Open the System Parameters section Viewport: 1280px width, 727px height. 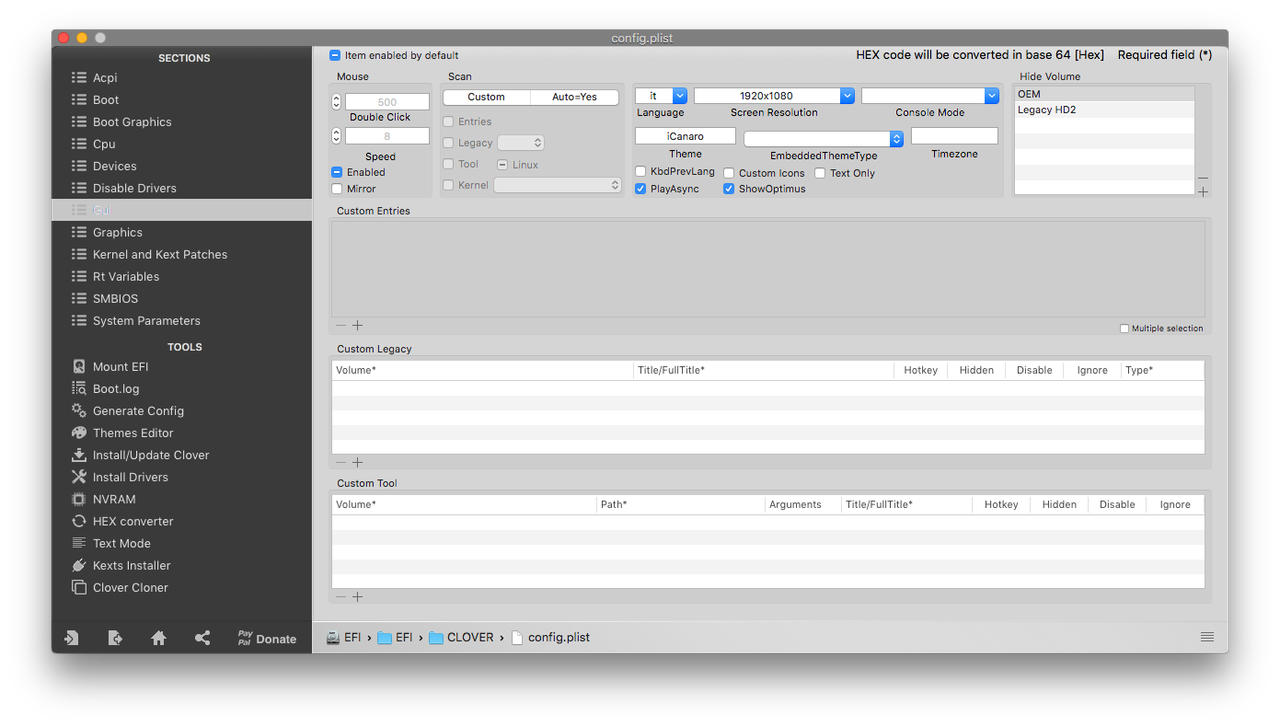(x=146, y=320)
